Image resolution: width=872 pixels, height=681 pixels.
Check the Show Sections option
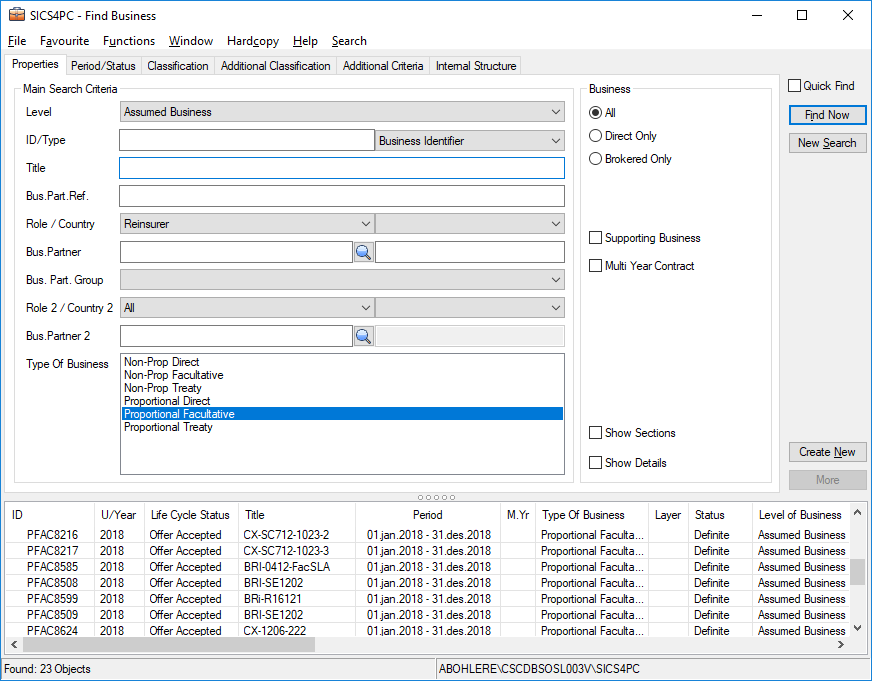[596, 433]
